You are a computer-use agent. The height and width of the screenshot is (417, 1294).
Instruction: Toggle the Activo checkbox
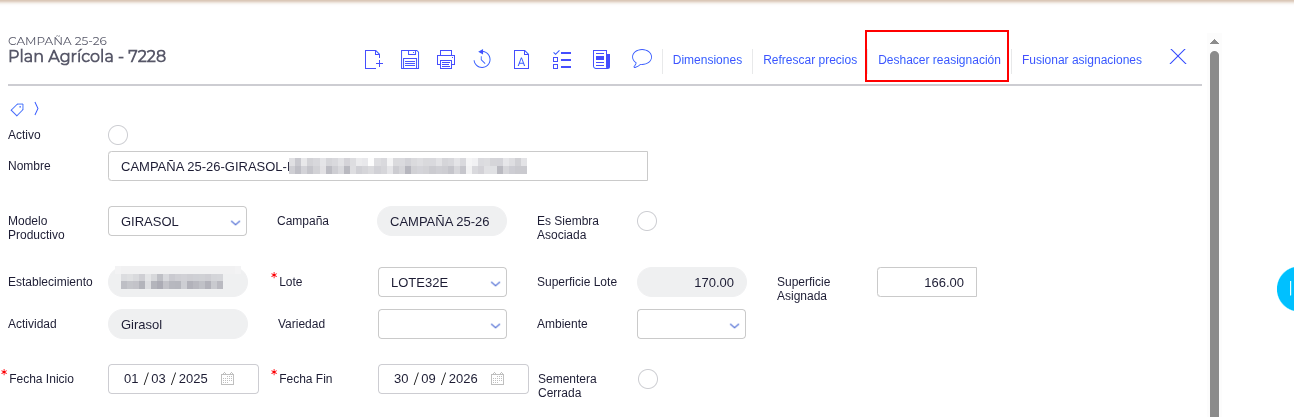[117, 134]
